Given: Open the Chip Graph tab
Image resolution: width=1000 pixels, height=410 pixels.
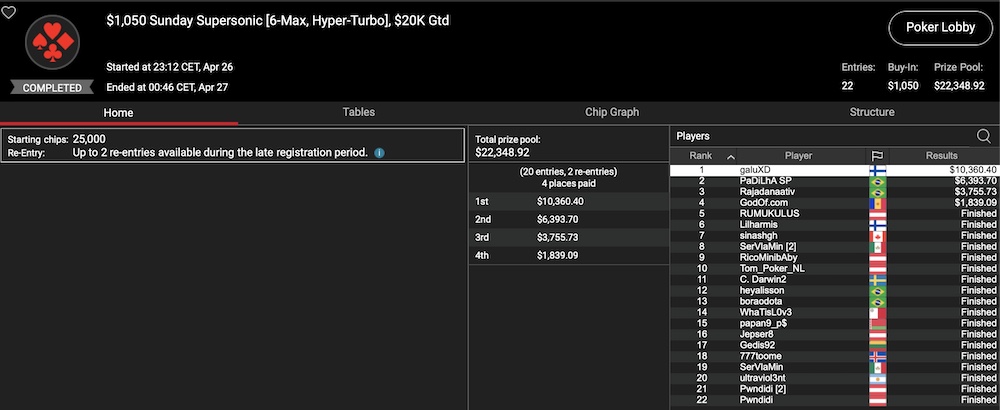Looking at the screenshot, I should click(x=612, y=113).
